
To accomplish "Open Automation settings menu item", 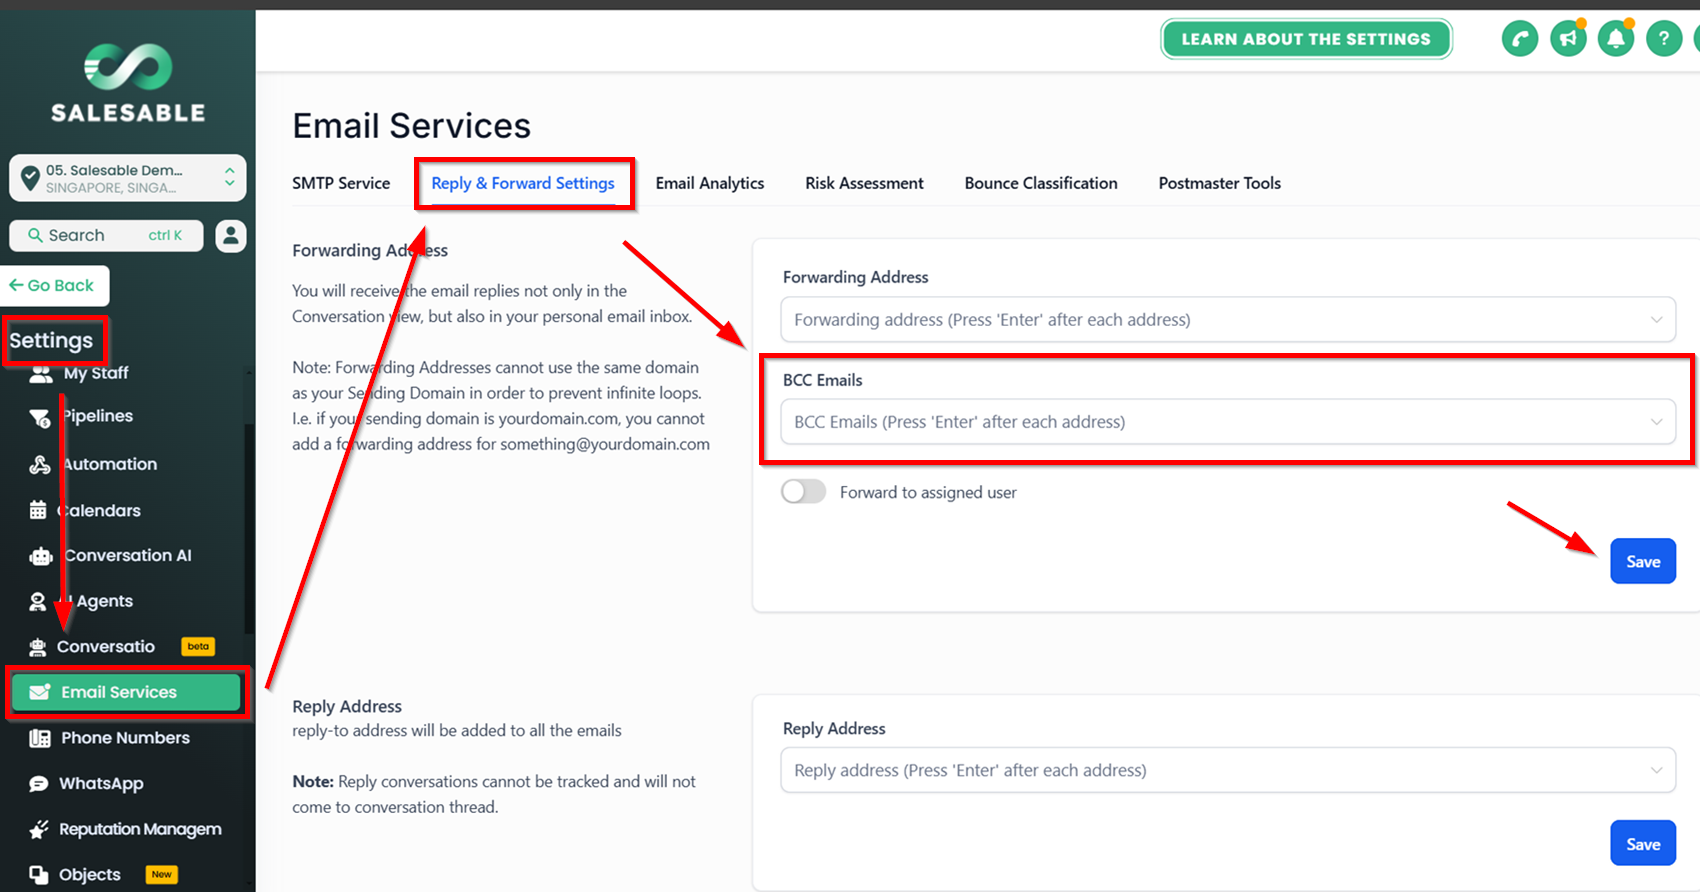I will pyautogui.click(x=110, y=464).
